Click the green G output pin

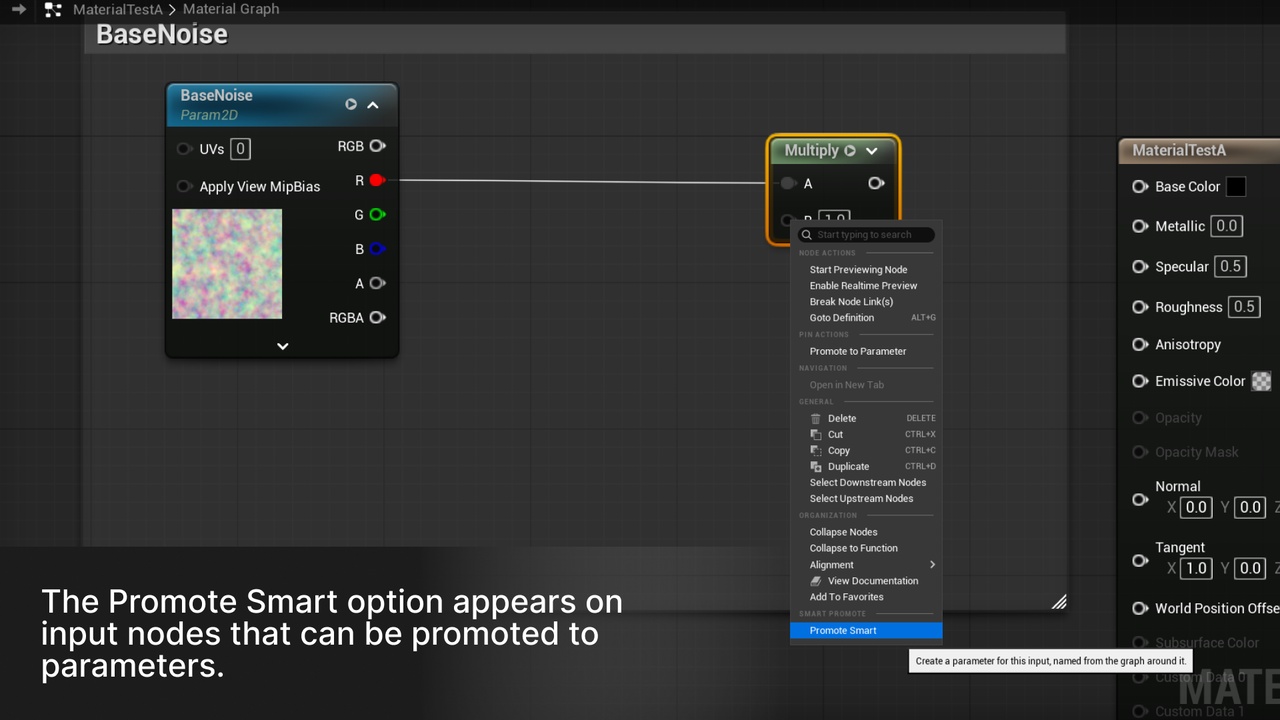[x=377, y=214]
